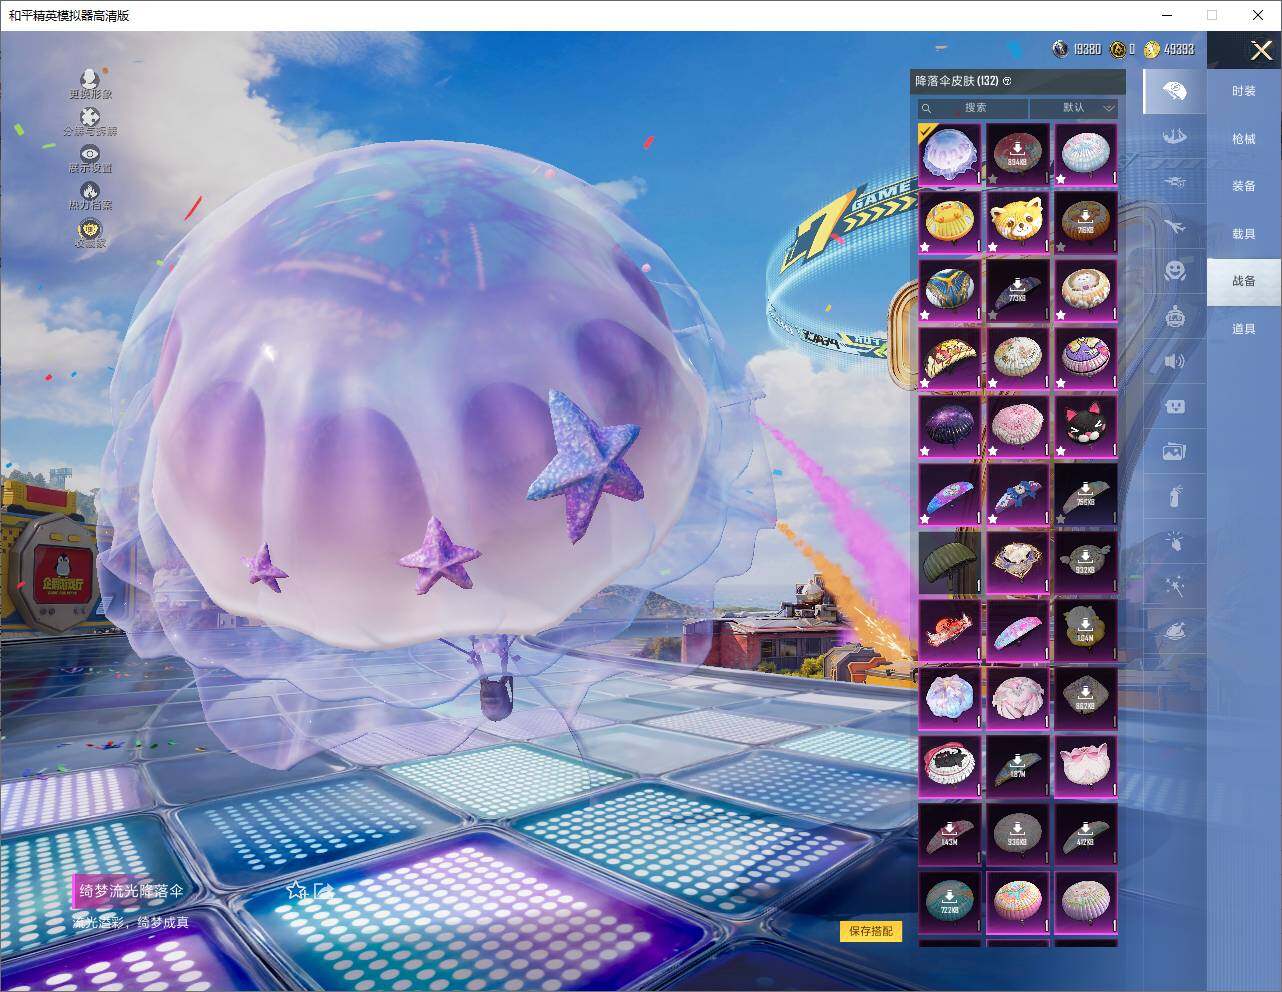The height and width of the screenshot is (992, 1282).
Task: Open the 热力档案 flame icon
Action: click(x=90, y=190)
